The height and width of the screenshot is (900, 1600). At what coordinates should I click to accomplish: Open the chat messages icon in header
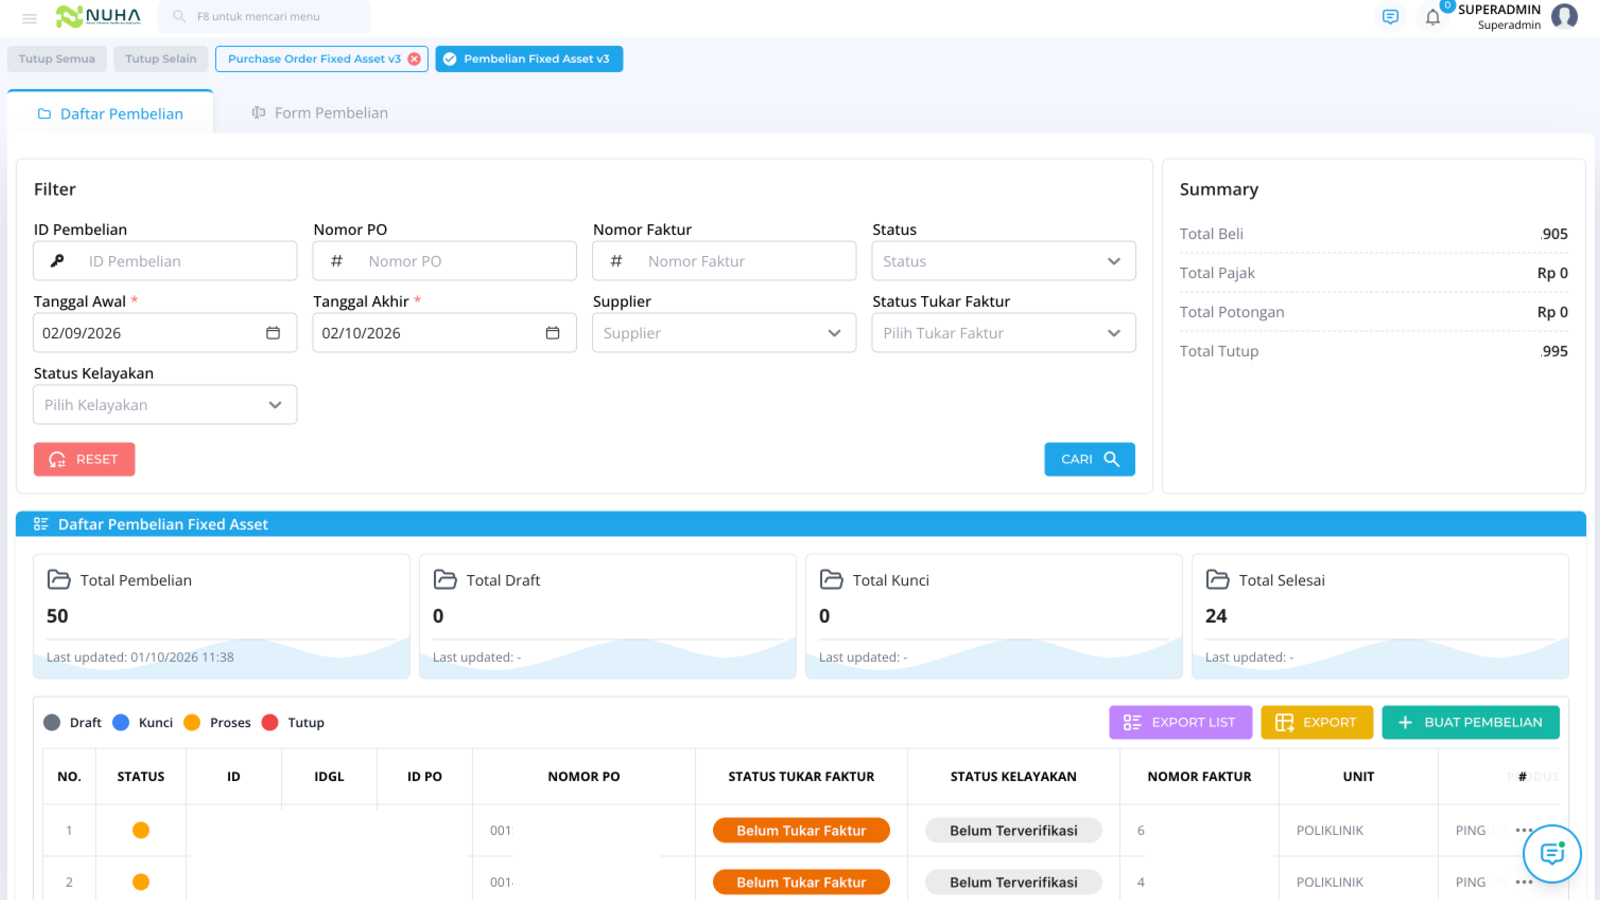pyautogui.click(x=1390, y=17)
